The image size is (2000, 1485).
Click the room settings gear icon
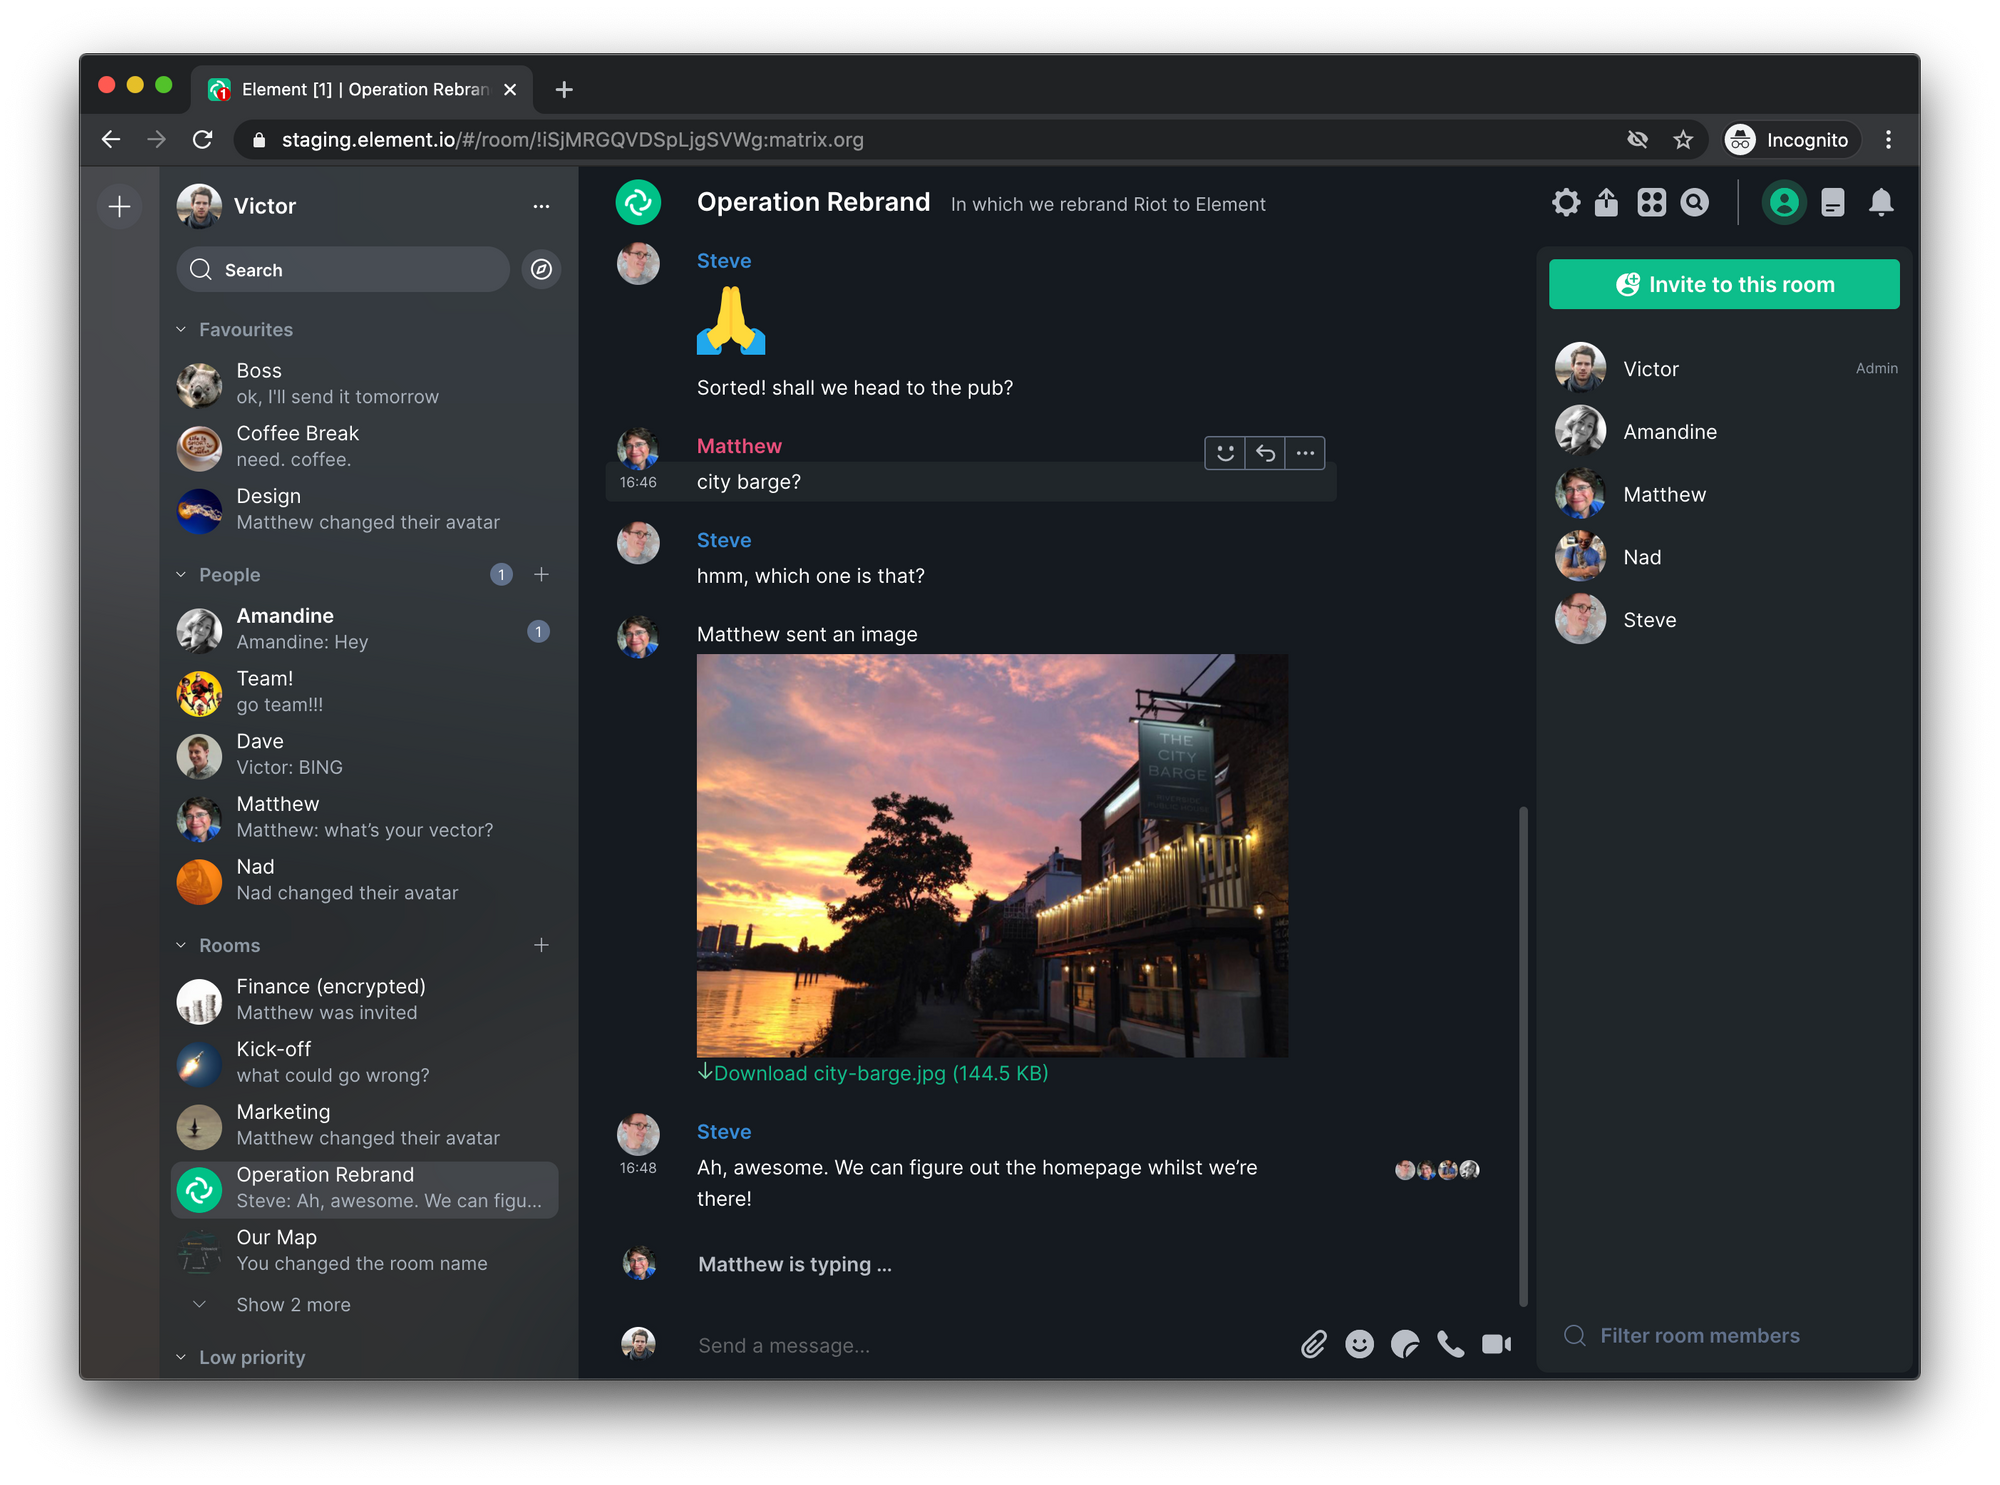pyautogui.click(x=1562, y=201)
